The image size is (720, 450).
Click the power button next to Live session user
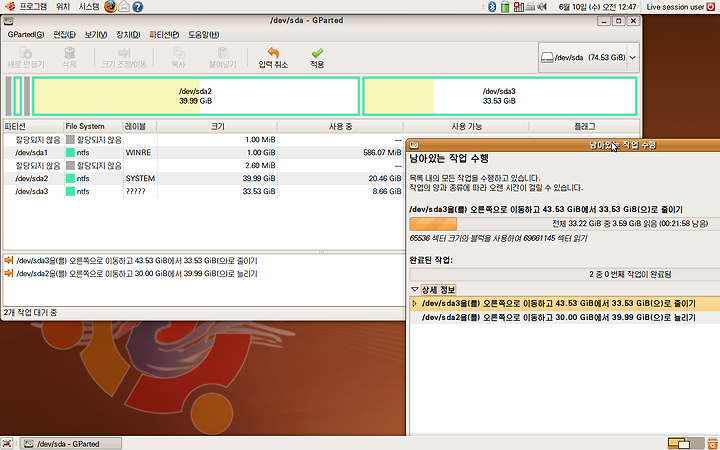coord(712,7)
